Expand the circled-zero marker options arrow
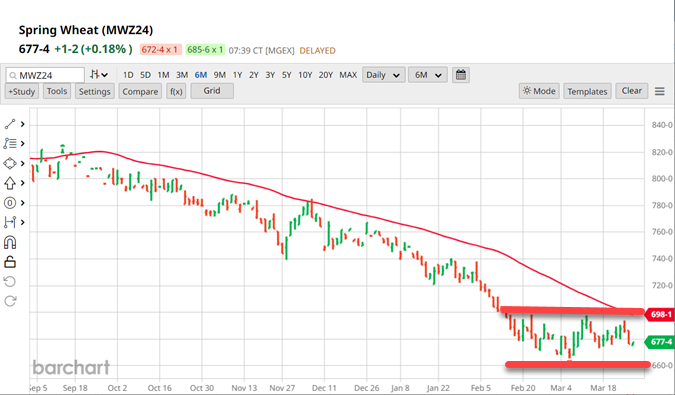The image size is (675, 395). coord(22,203)
